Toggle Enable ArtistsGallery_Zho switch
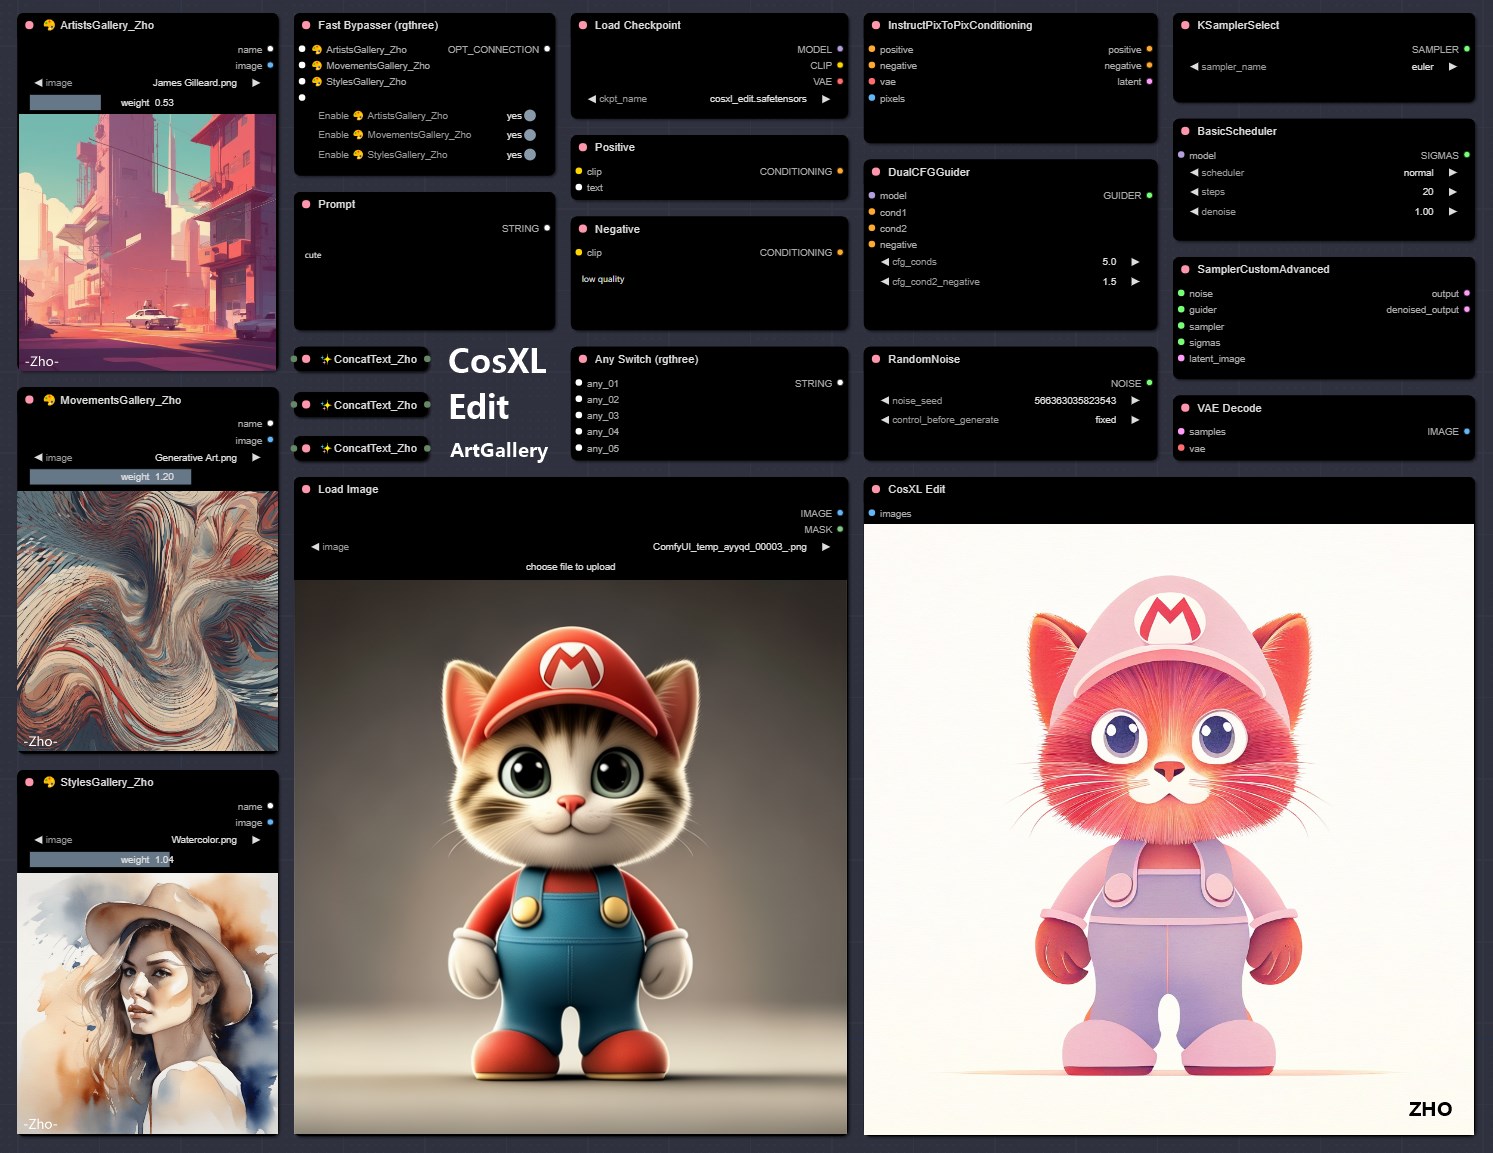 point(529,116)
